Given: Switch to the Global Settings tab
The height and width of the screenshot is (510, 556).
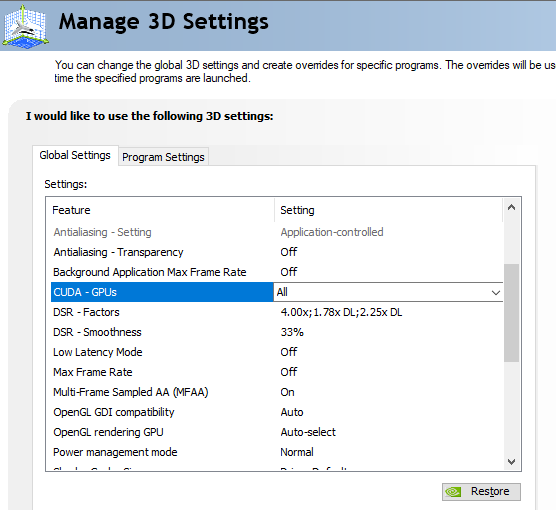Looking at the screenshot, I should pyautogui.click(x=75, y=155).
